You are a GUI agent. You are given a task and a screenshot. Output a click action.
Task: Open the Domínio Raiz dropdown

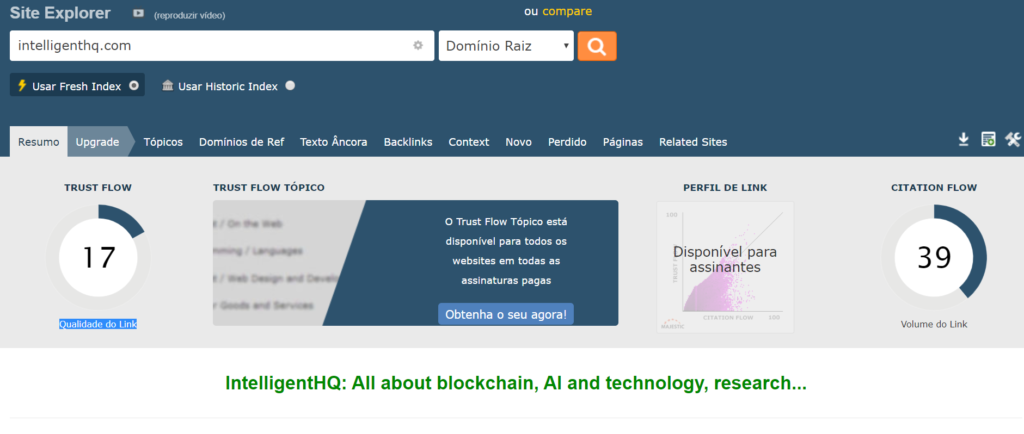click(506, 46)
